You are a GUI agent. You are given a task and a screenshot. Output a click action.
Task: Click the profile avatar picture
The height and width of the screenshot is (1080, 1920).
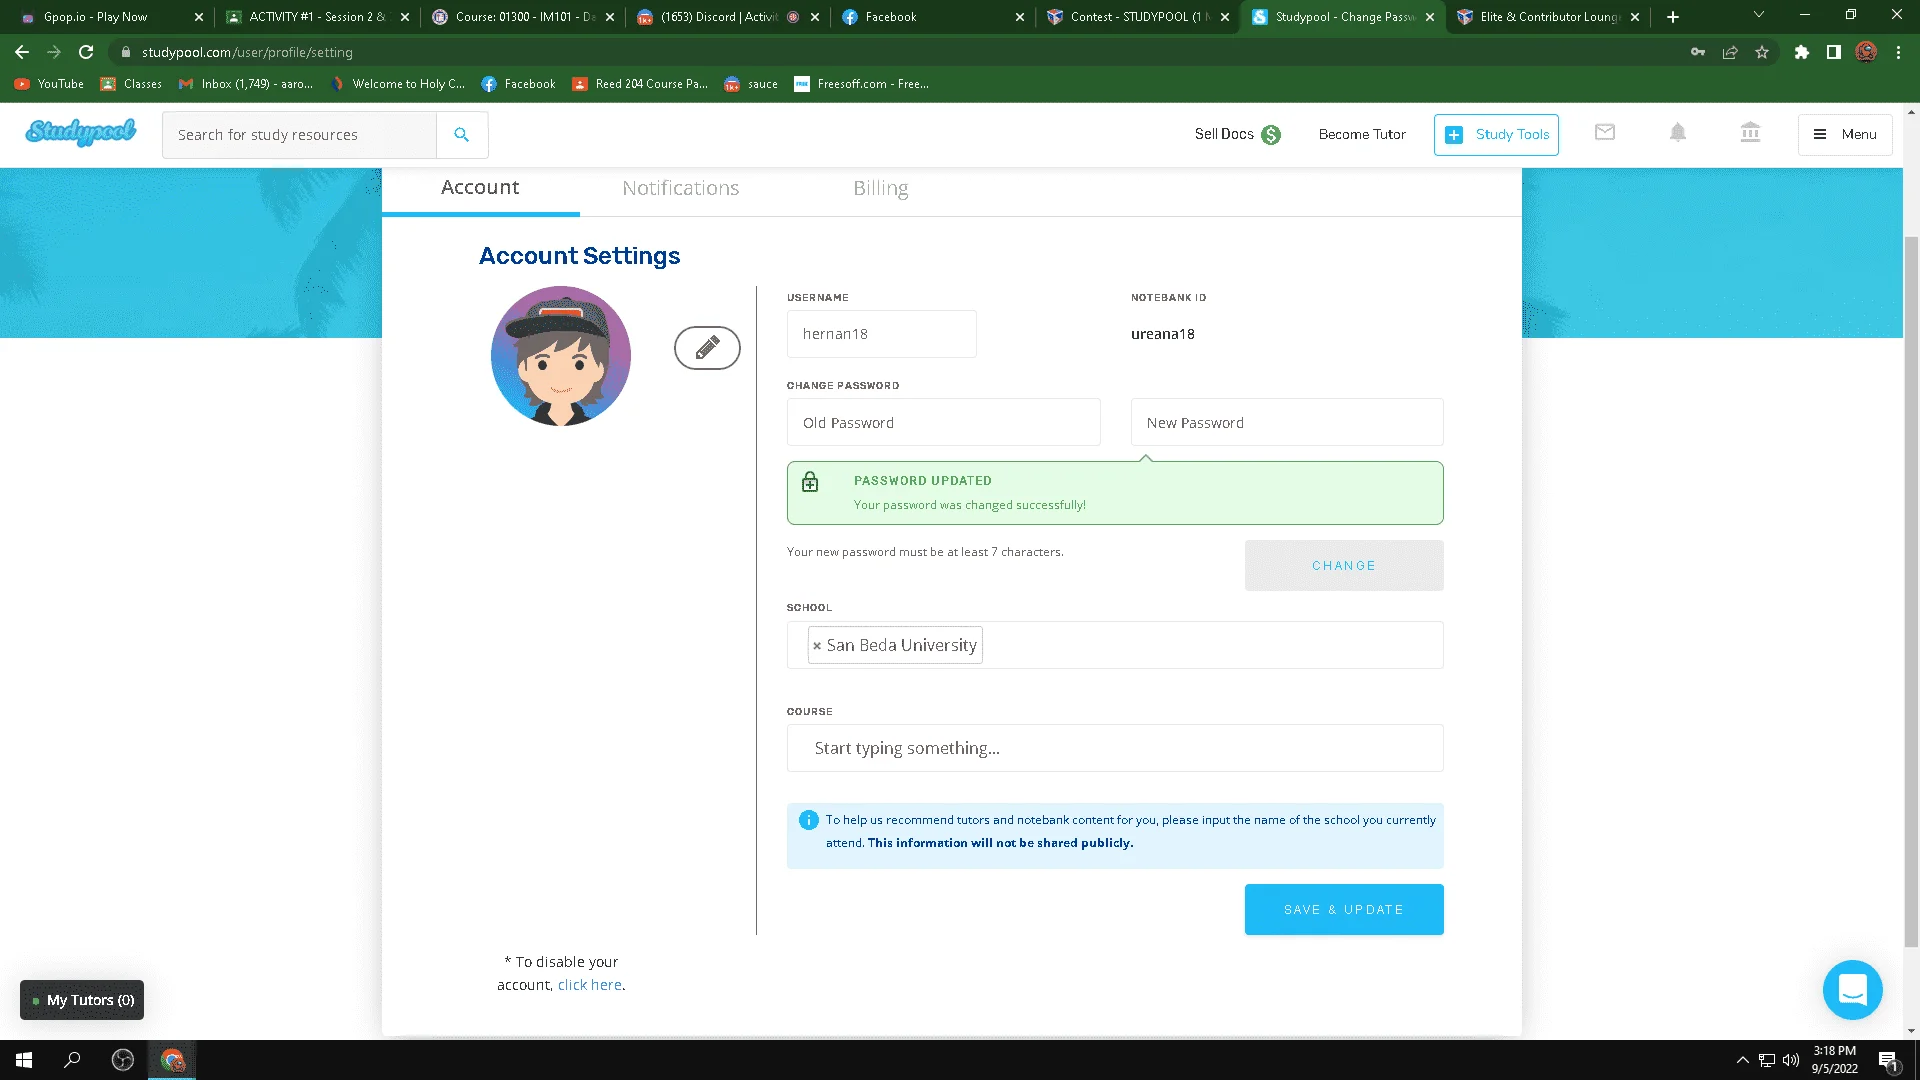tap(561, 356)
